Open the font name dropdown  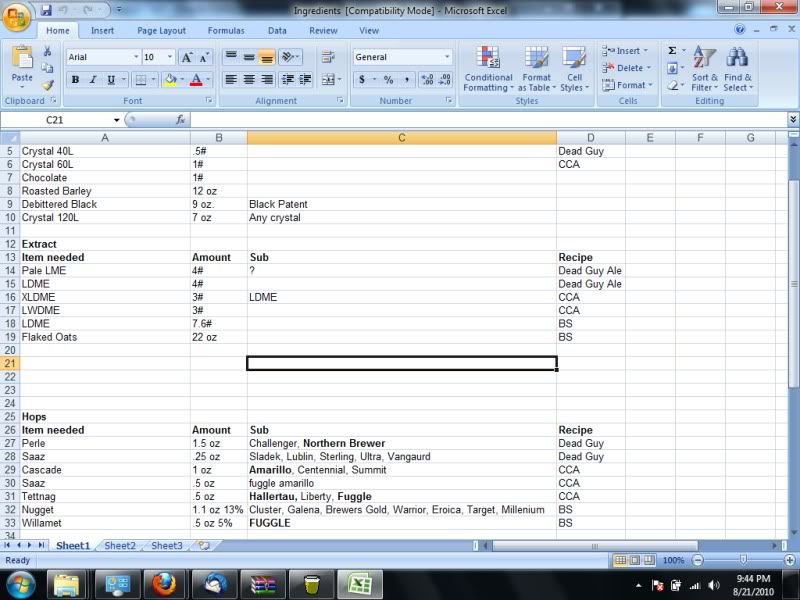click(x=136, y=57)
